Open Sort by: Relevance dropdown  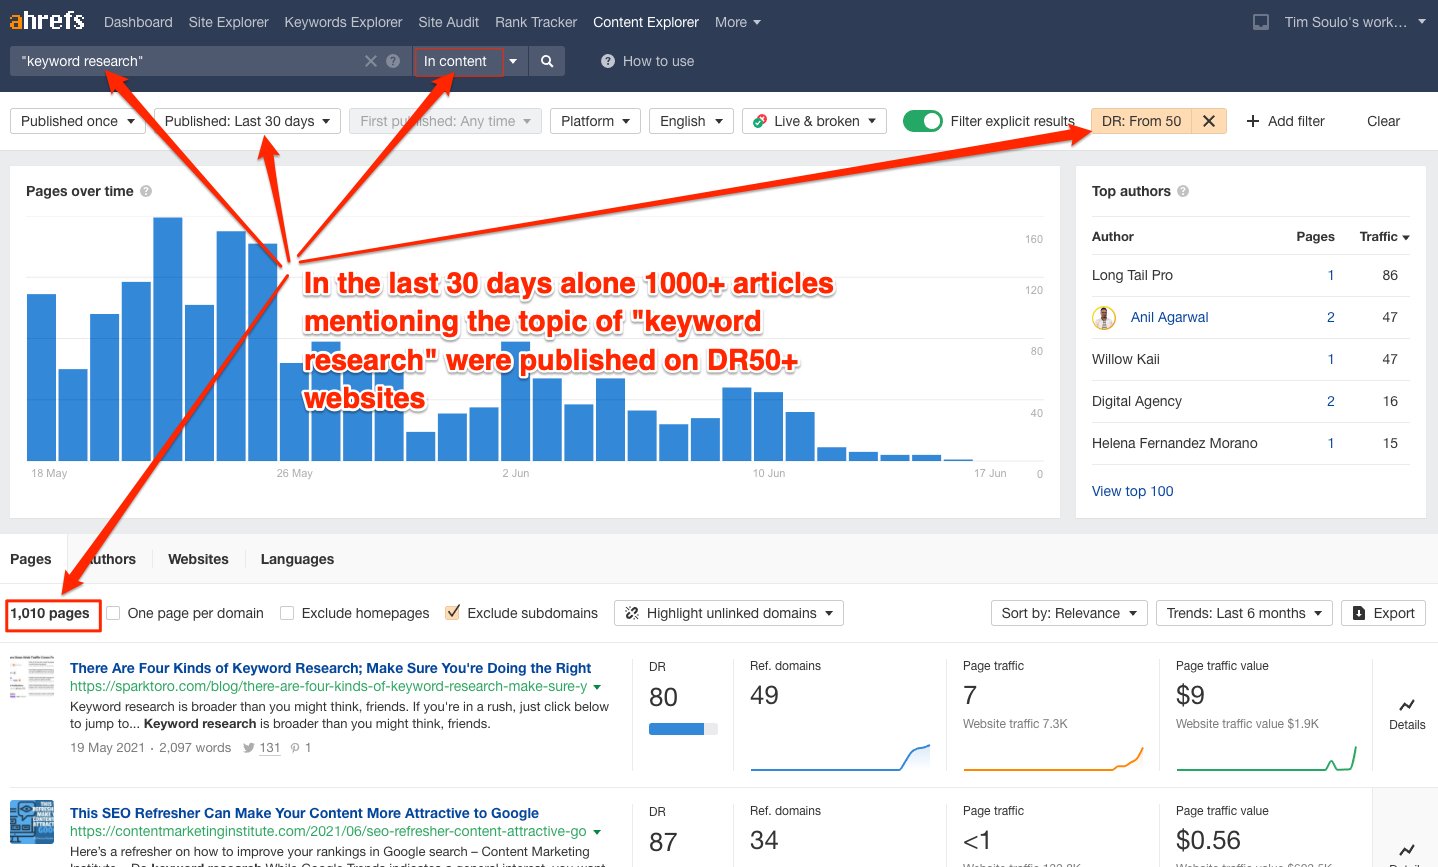pyautogui.click(x=1069, y=613)
